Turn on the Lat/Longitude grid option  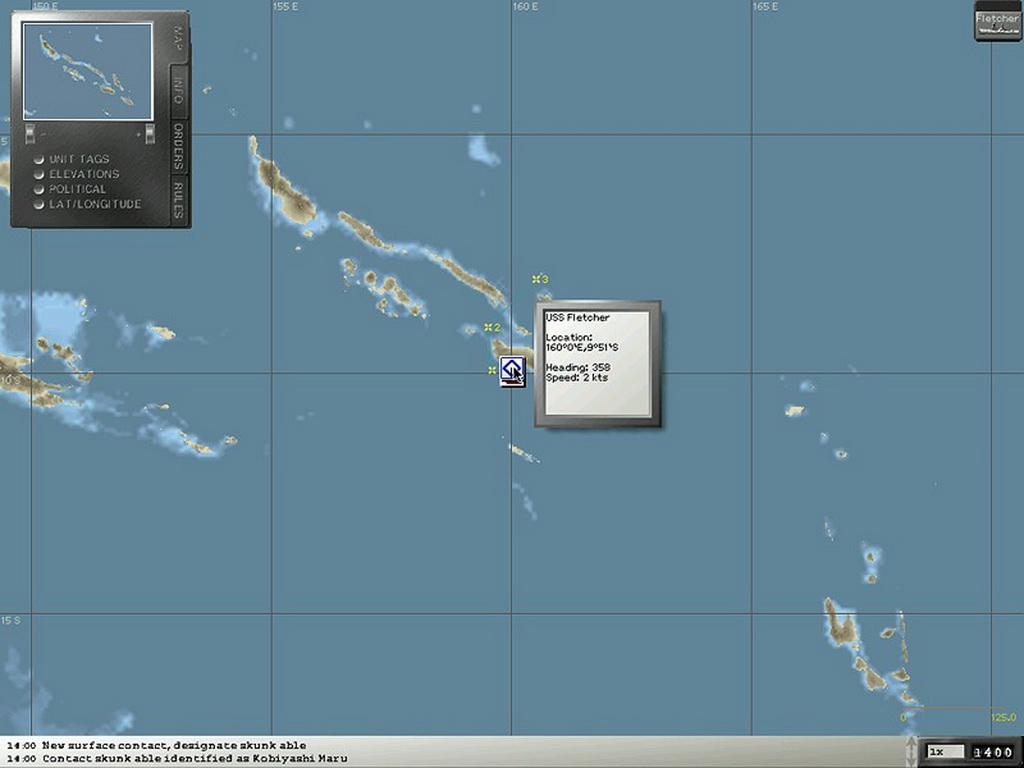(39, 205)
